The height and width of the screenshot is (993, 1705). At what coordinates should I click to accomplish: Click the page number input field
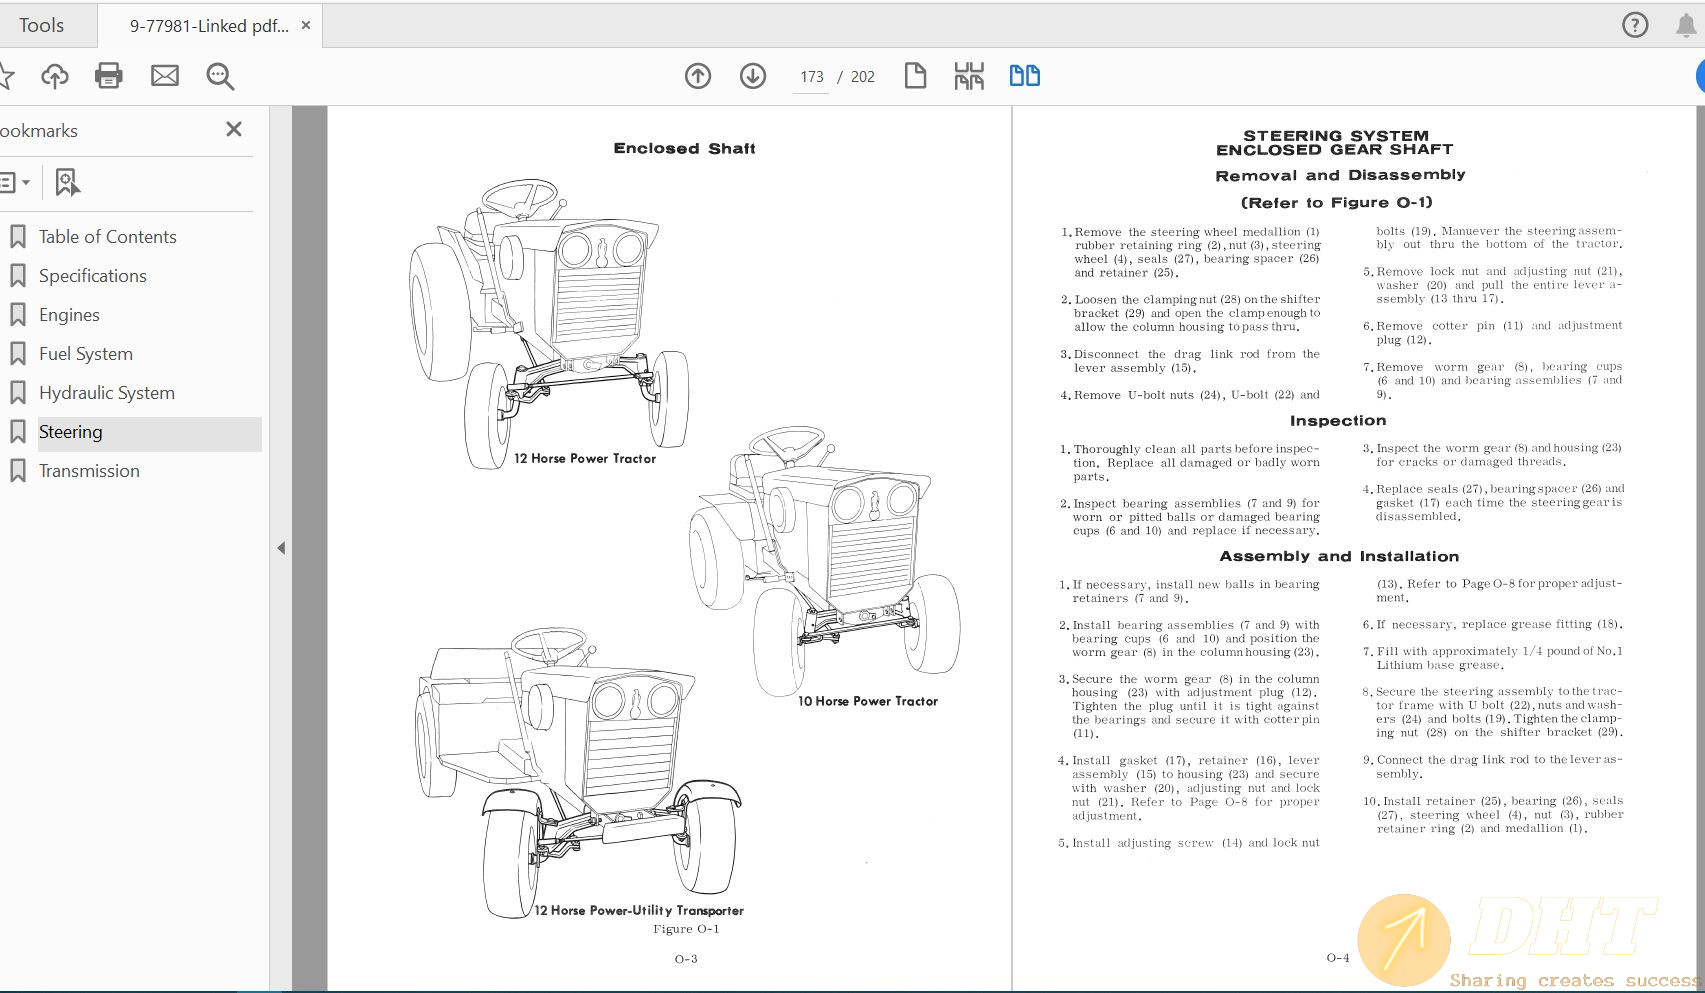point(811,77)
